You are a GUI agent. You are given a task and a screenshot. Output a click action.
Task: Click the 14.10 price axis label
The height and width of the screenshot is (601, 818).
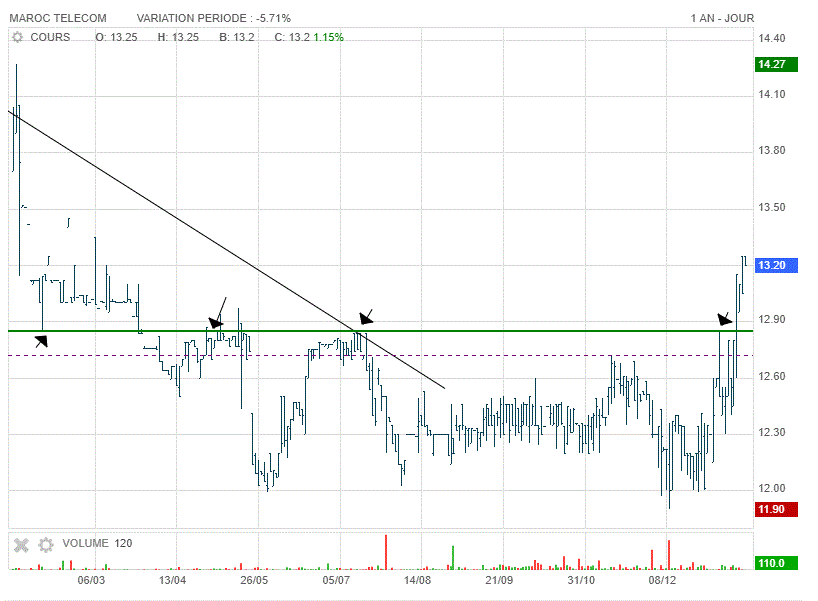772,94
